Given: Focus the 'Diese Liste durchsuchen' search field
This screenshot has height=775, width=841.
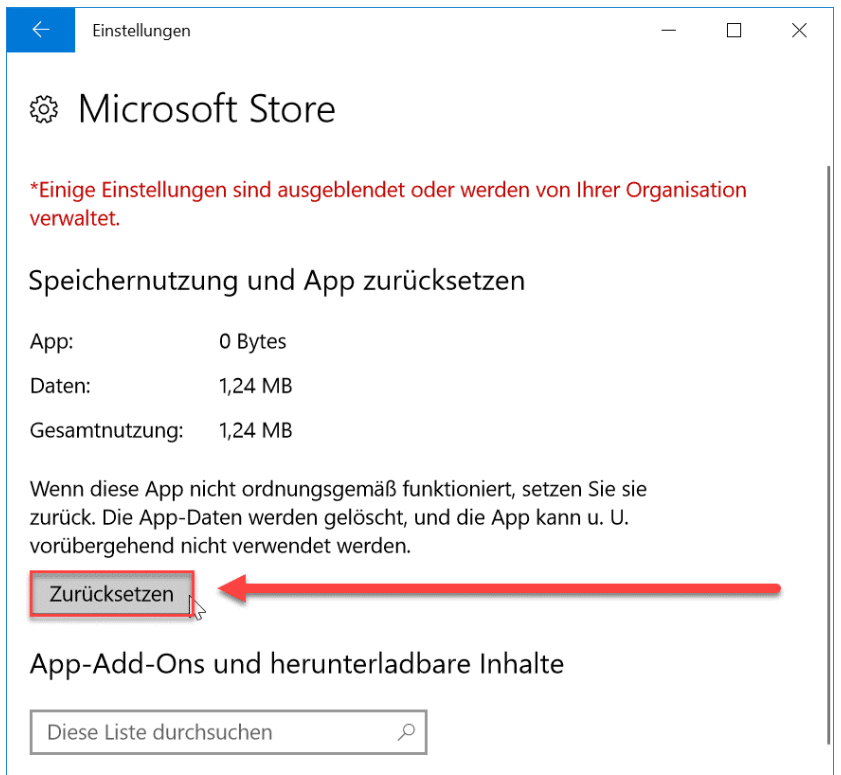Looking at the screenshot, I should 228,732.
